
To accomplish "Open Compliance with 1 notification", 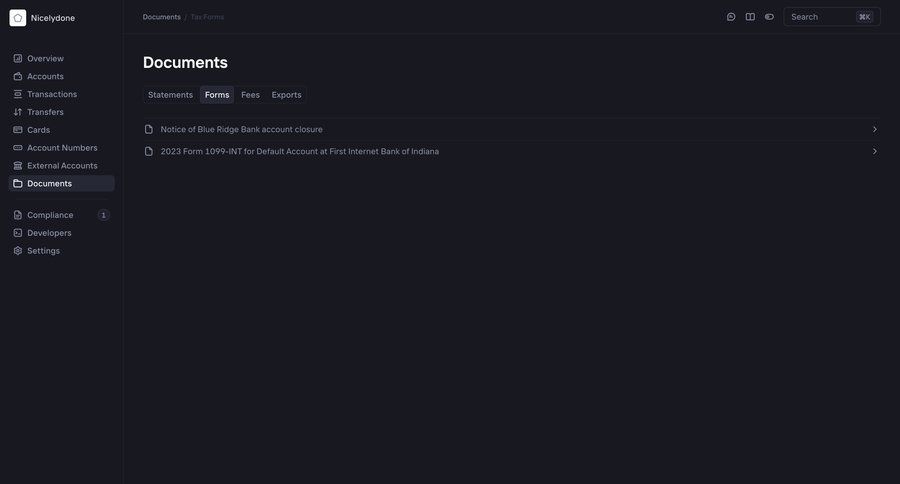I will tap(50, 215).
